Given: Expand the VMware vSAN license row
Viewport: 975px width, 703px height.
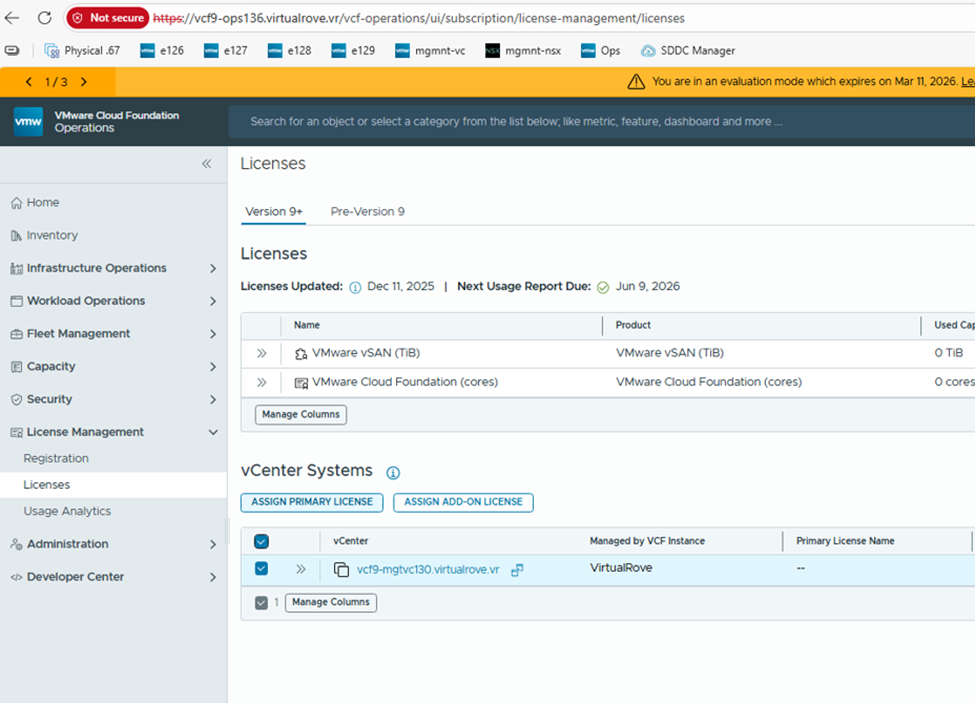Looking at the screenshot, I should pos(261,352).
